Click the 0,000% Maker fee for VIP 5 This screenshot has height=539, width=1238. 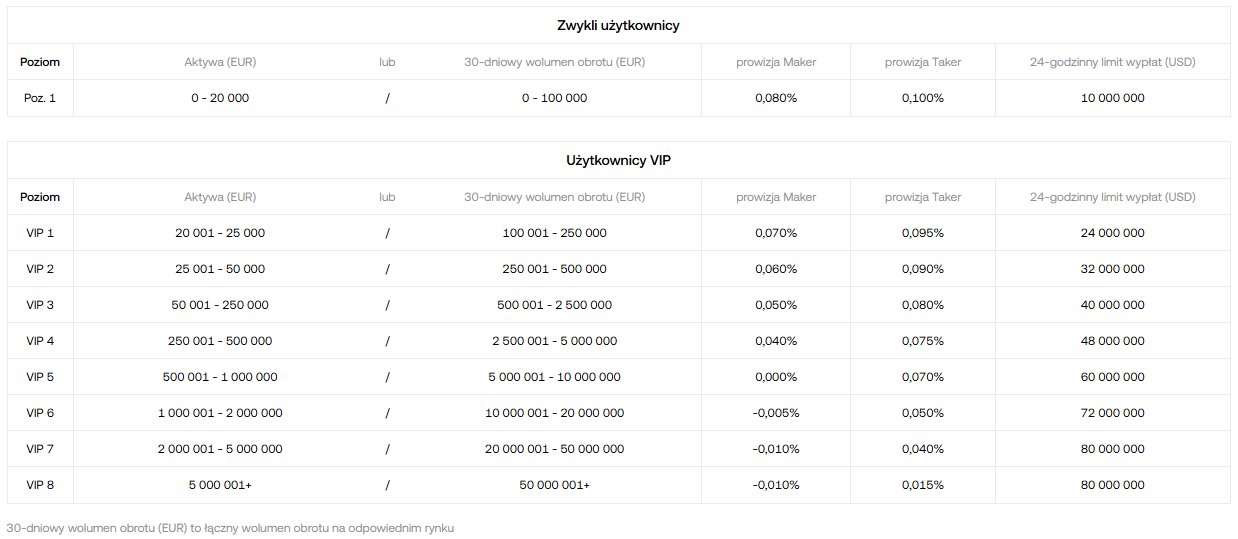[776, 377]
